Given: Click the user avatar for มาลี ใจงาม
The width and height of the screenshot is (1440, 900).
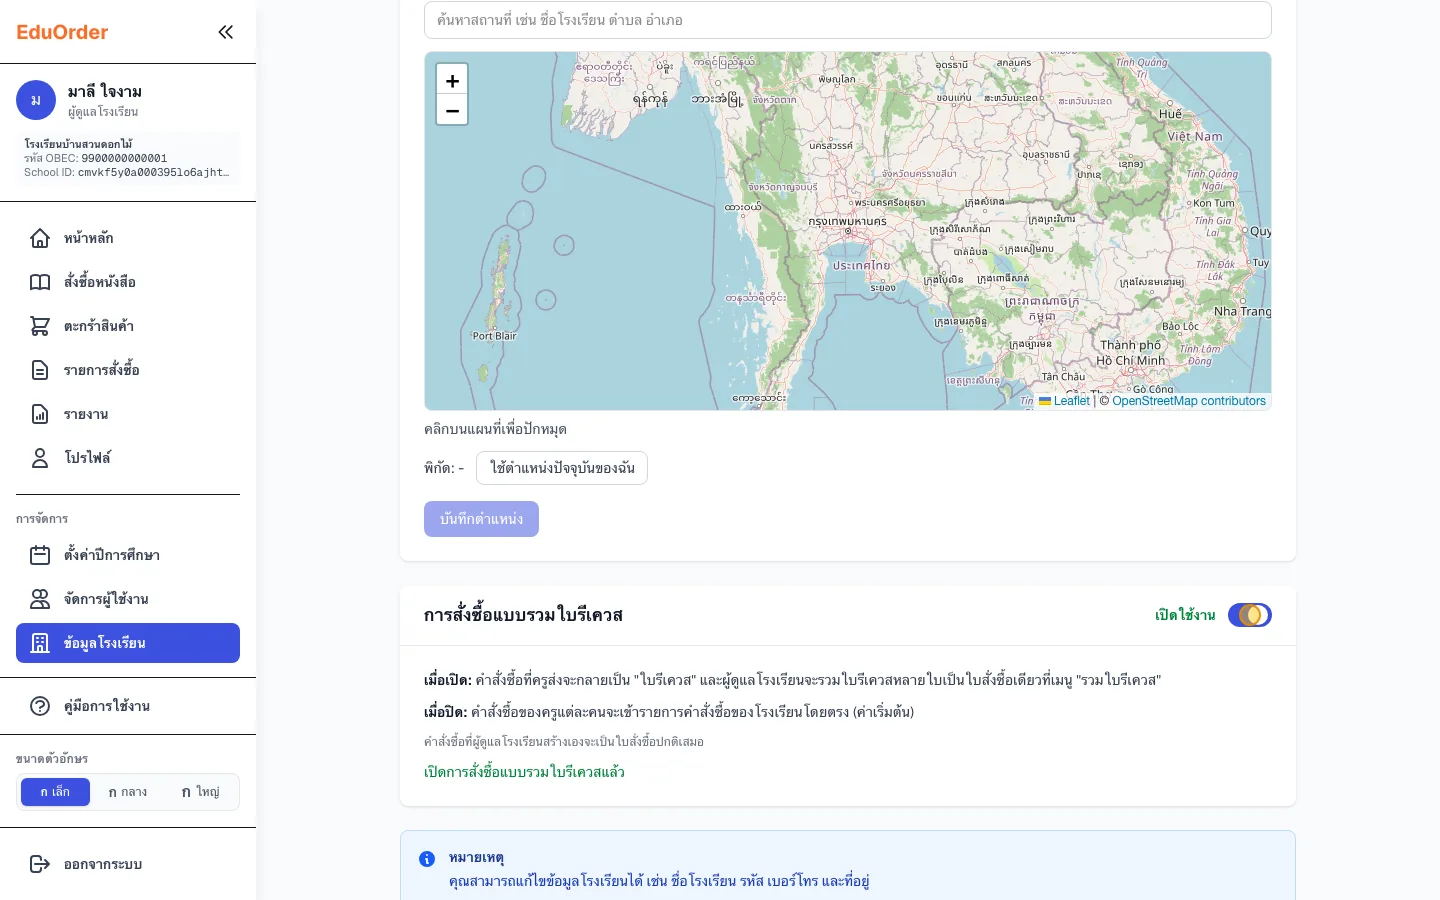Looking at the screenshot, I should [36, 100].
